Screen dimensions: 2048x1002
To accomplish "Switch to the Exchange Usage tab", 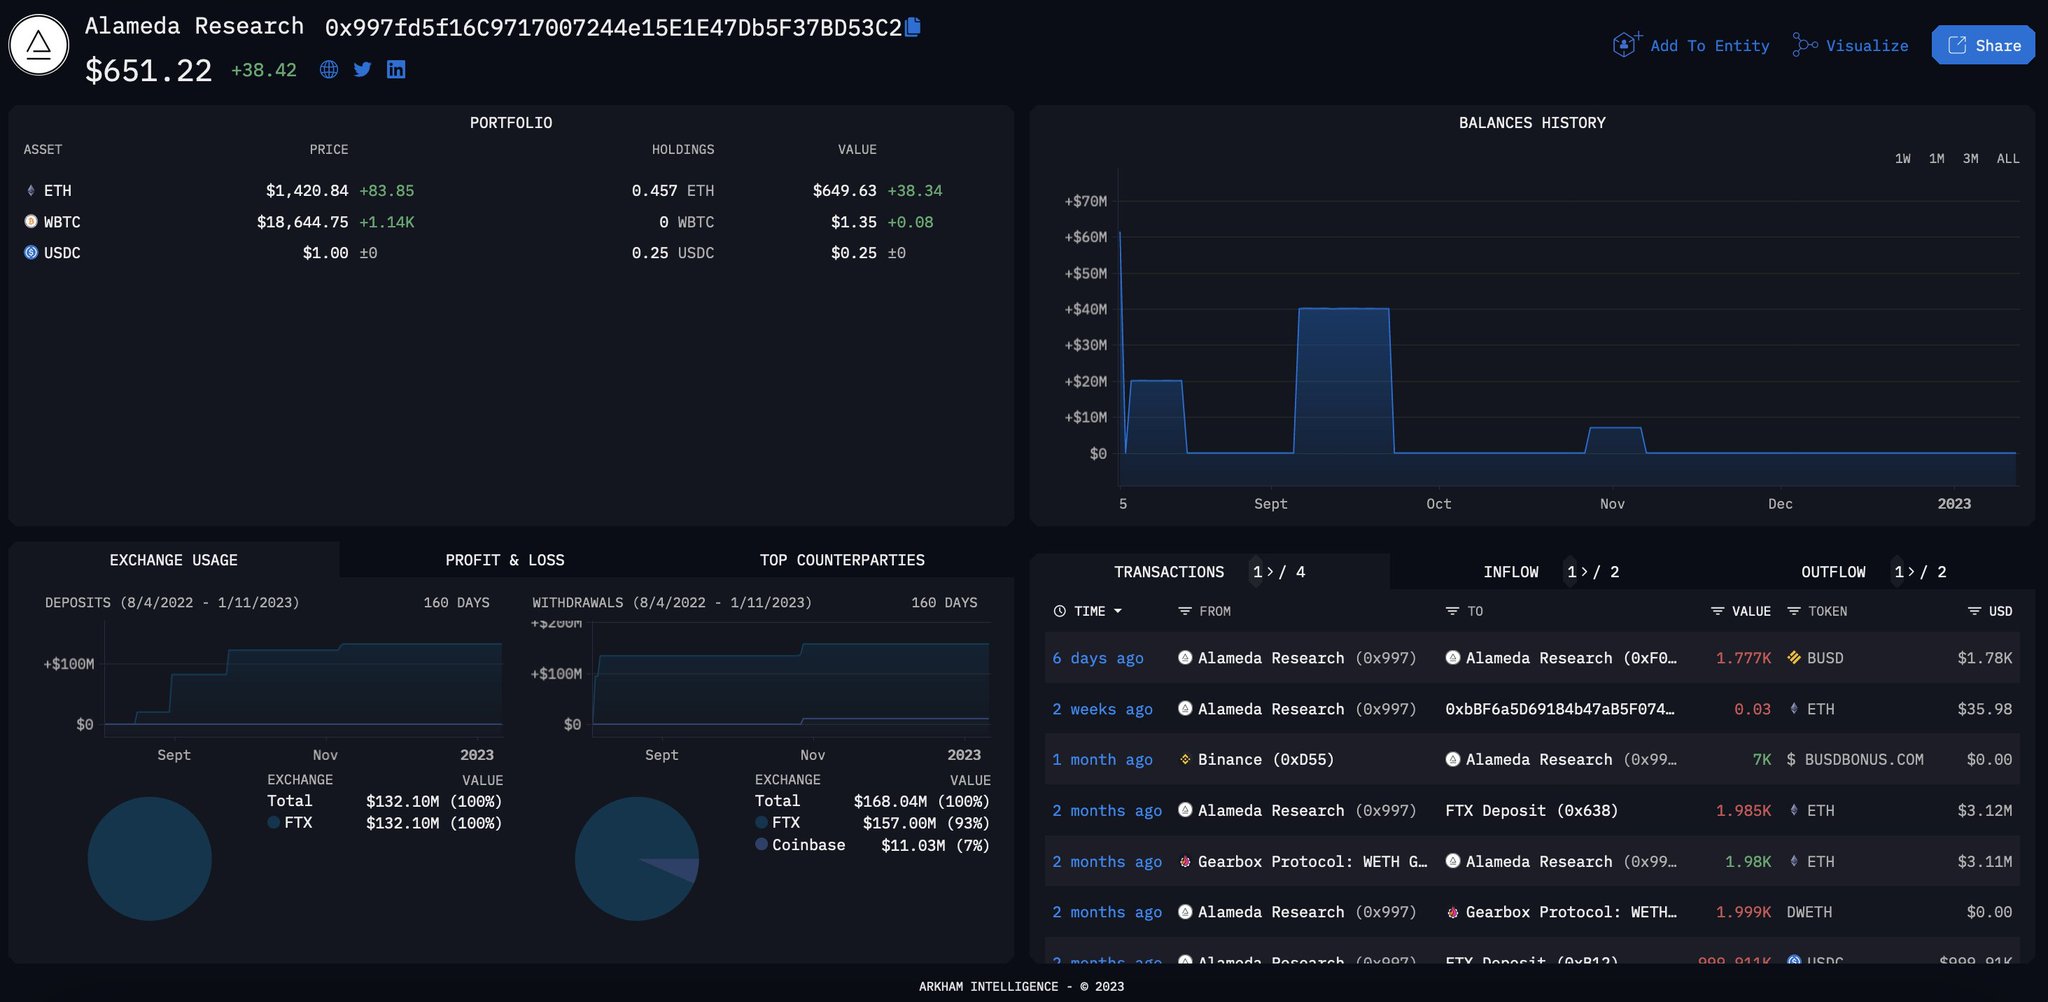I will click(174, 560).
